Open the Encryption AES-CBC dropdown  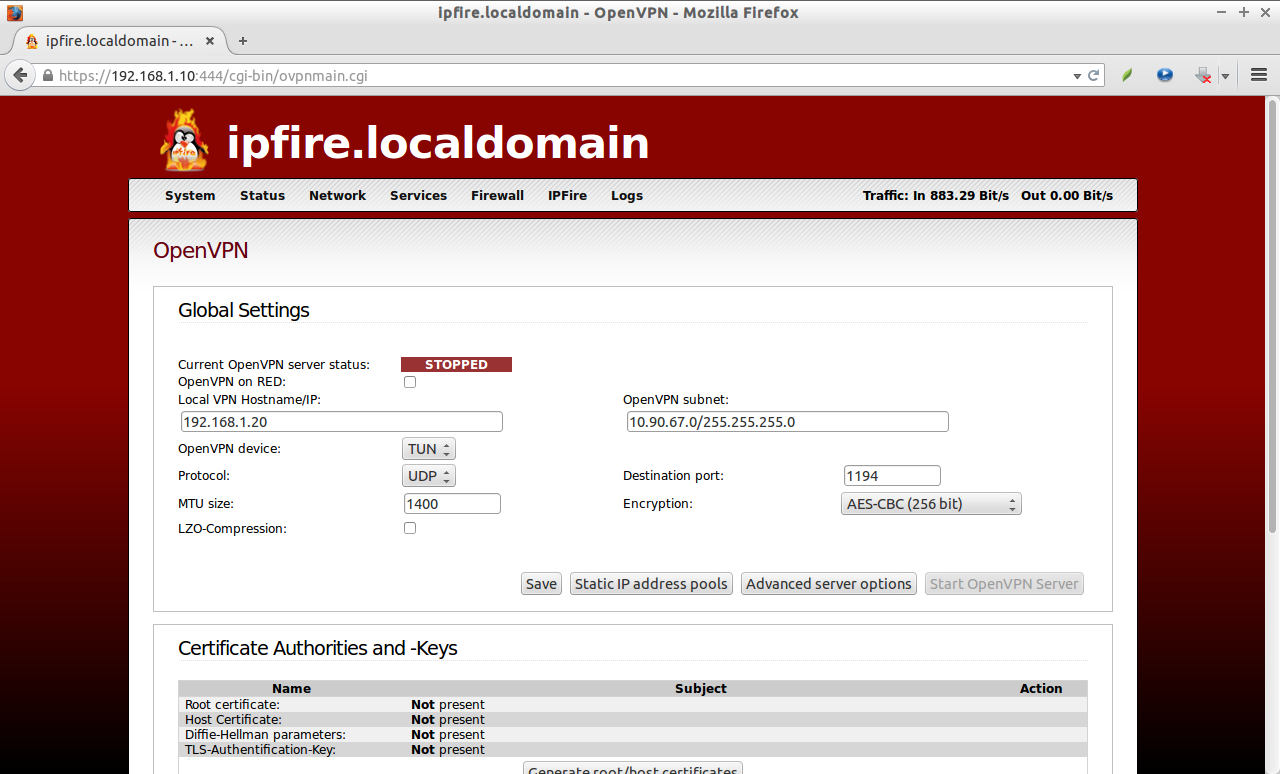coord(931,504)
